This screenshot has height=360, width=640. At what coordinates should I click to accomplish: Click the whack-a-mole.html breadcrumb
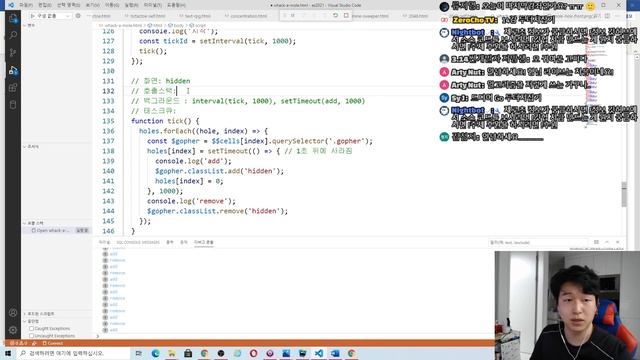(x=123, y=25)
